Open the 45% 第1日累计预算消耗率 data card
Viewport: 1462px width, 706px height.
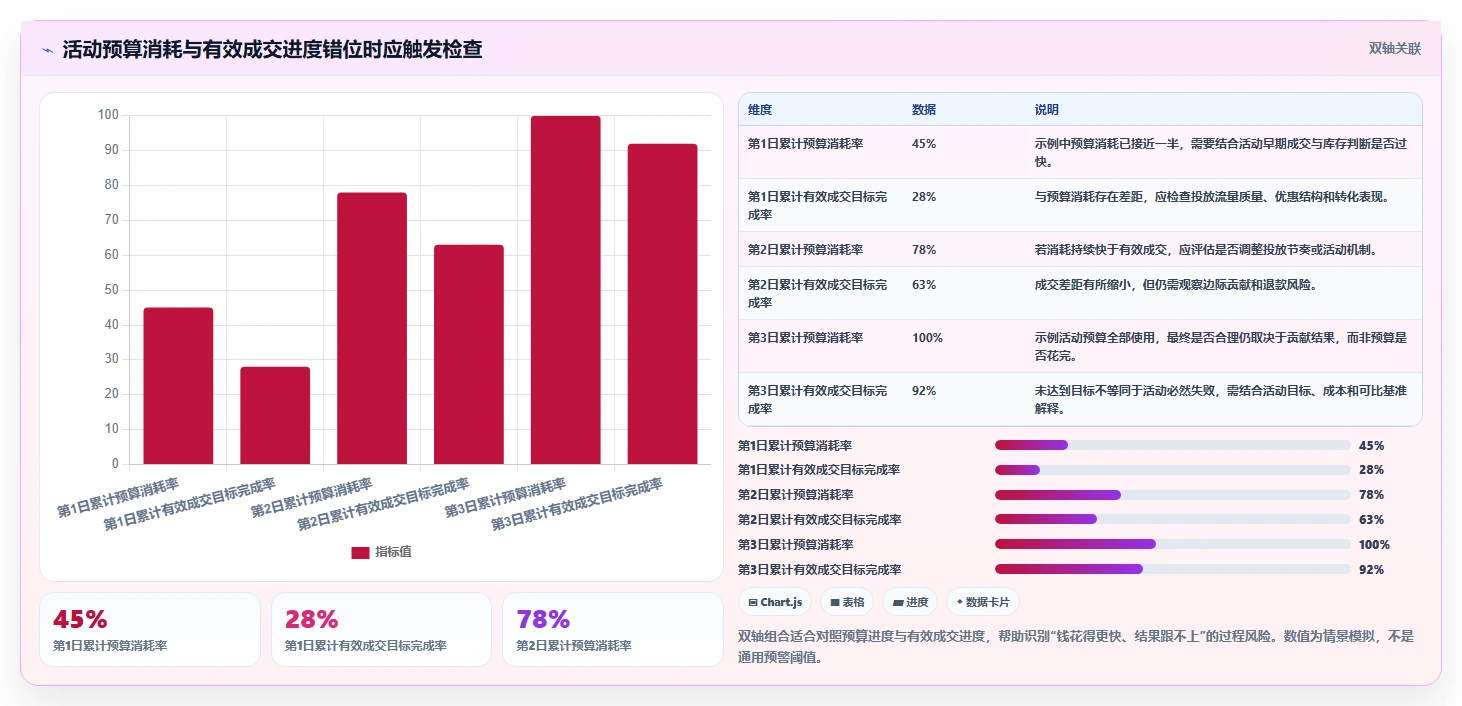coord(150,630)
